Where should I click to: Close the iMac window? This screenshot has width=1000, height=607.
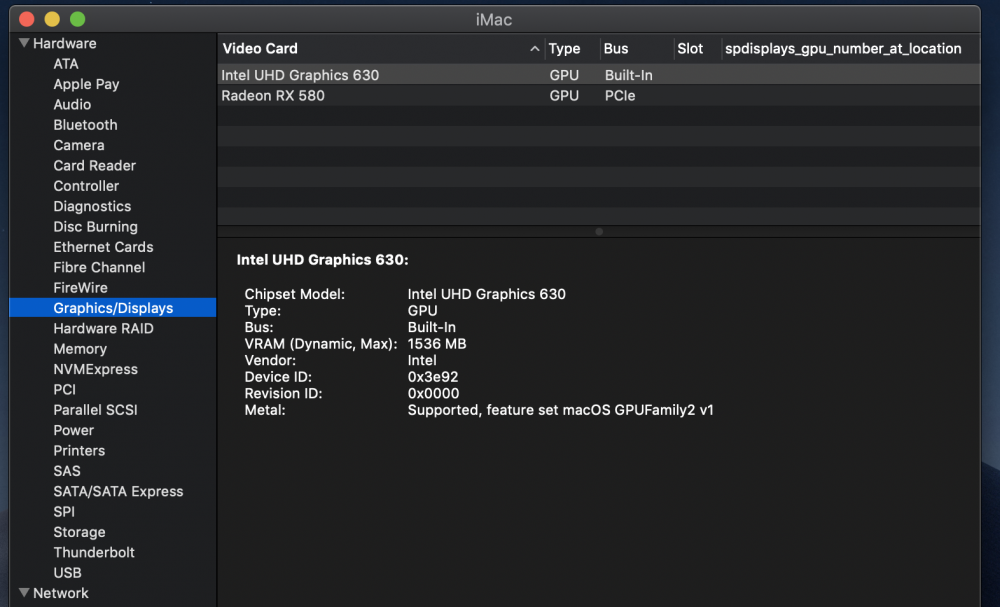(x=27, y=19)
